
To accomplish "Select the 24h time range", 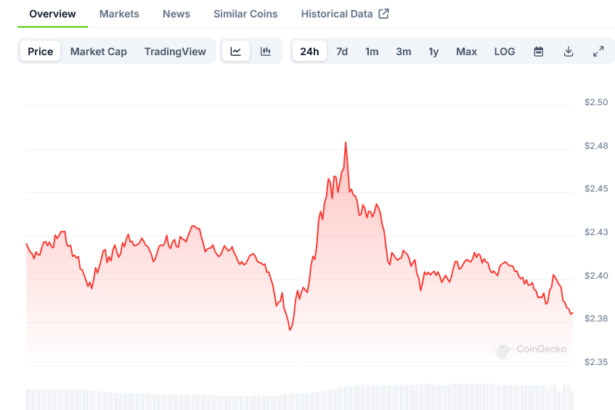I will pos(309,51).
